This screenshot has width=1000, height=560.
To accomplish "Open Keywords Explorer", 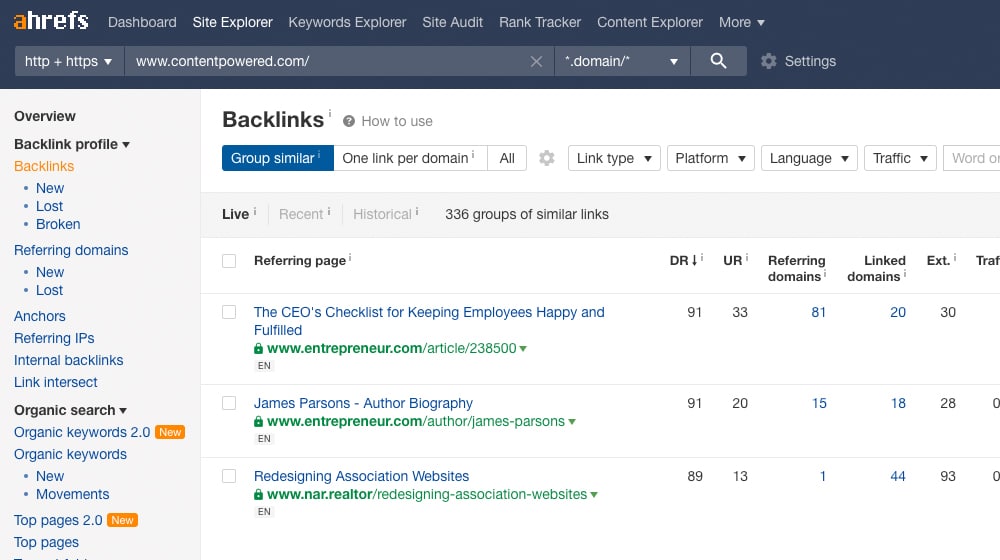I will tap(347, 22).
